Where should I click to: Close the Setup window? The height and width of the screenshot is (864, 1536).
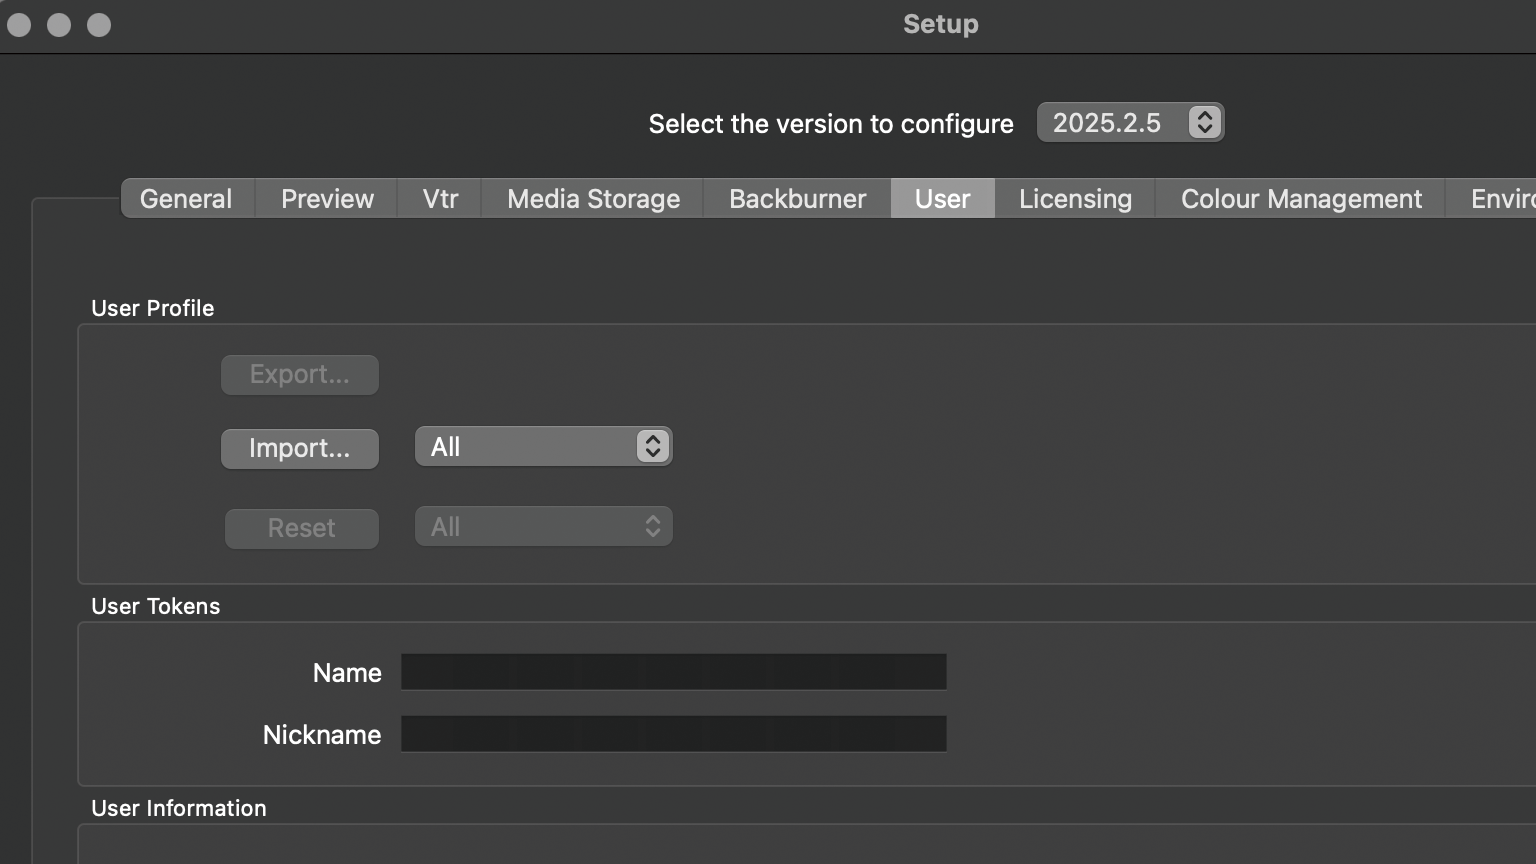(19, 25)
